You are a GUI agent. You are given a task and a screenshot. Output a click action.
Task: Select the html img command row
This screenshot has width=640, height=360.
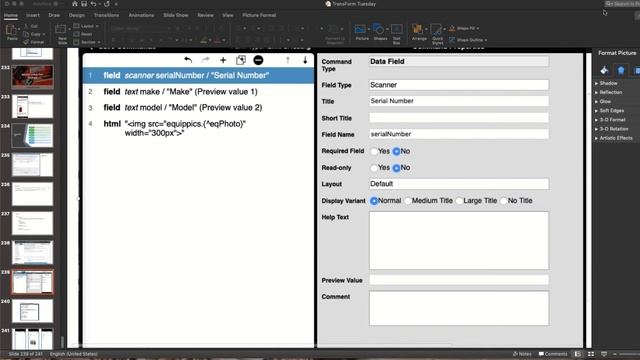coord(198,129)
